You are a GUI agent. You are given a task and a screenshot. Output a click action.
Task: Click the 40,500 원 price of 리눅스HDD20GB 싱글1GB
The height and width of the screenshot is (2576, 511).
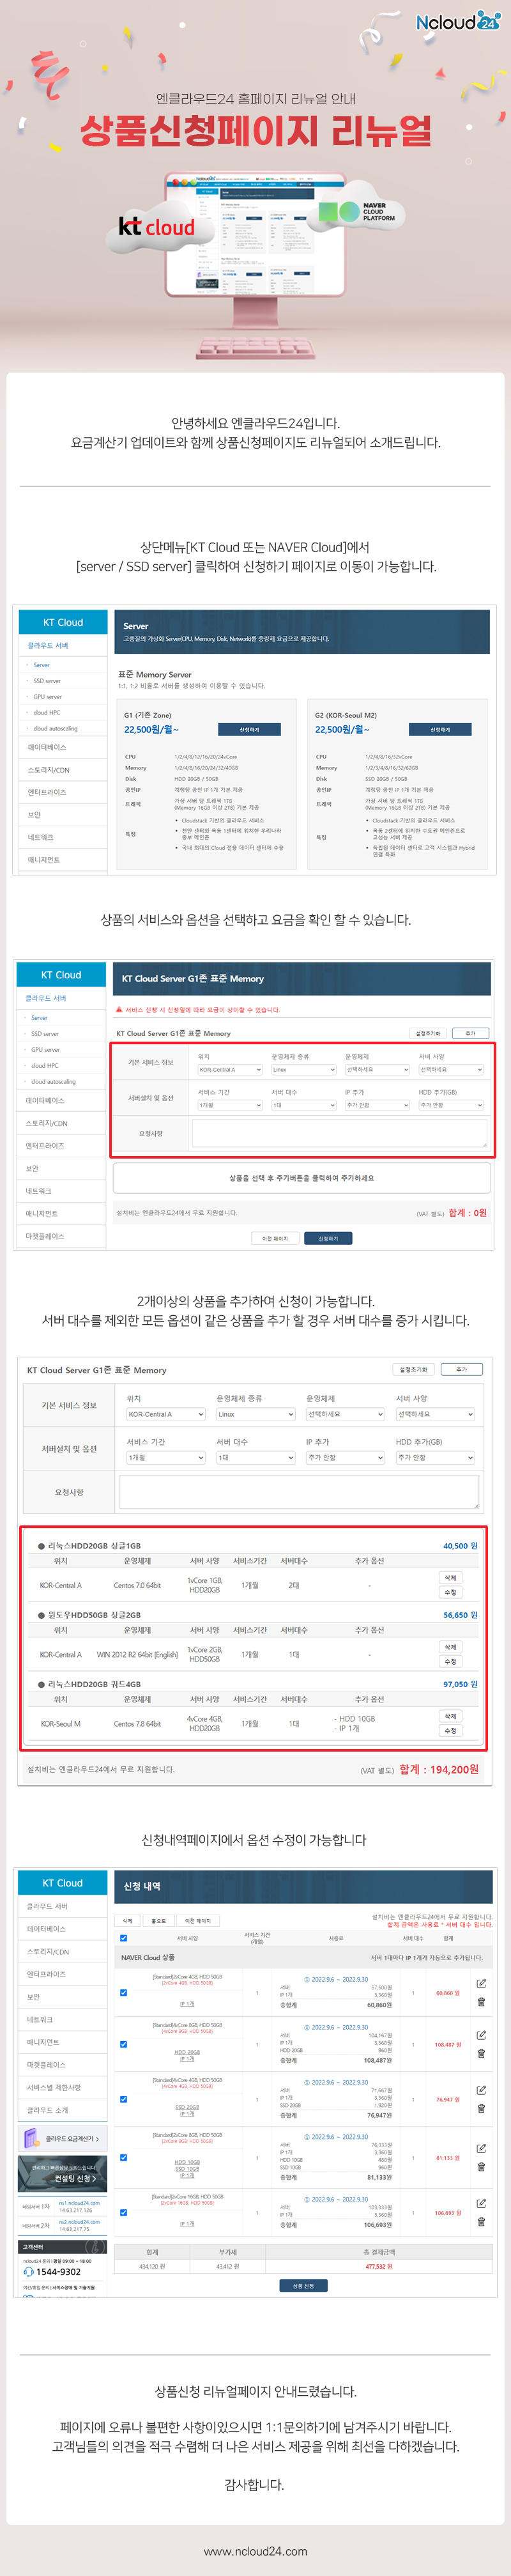point(460,1546)
